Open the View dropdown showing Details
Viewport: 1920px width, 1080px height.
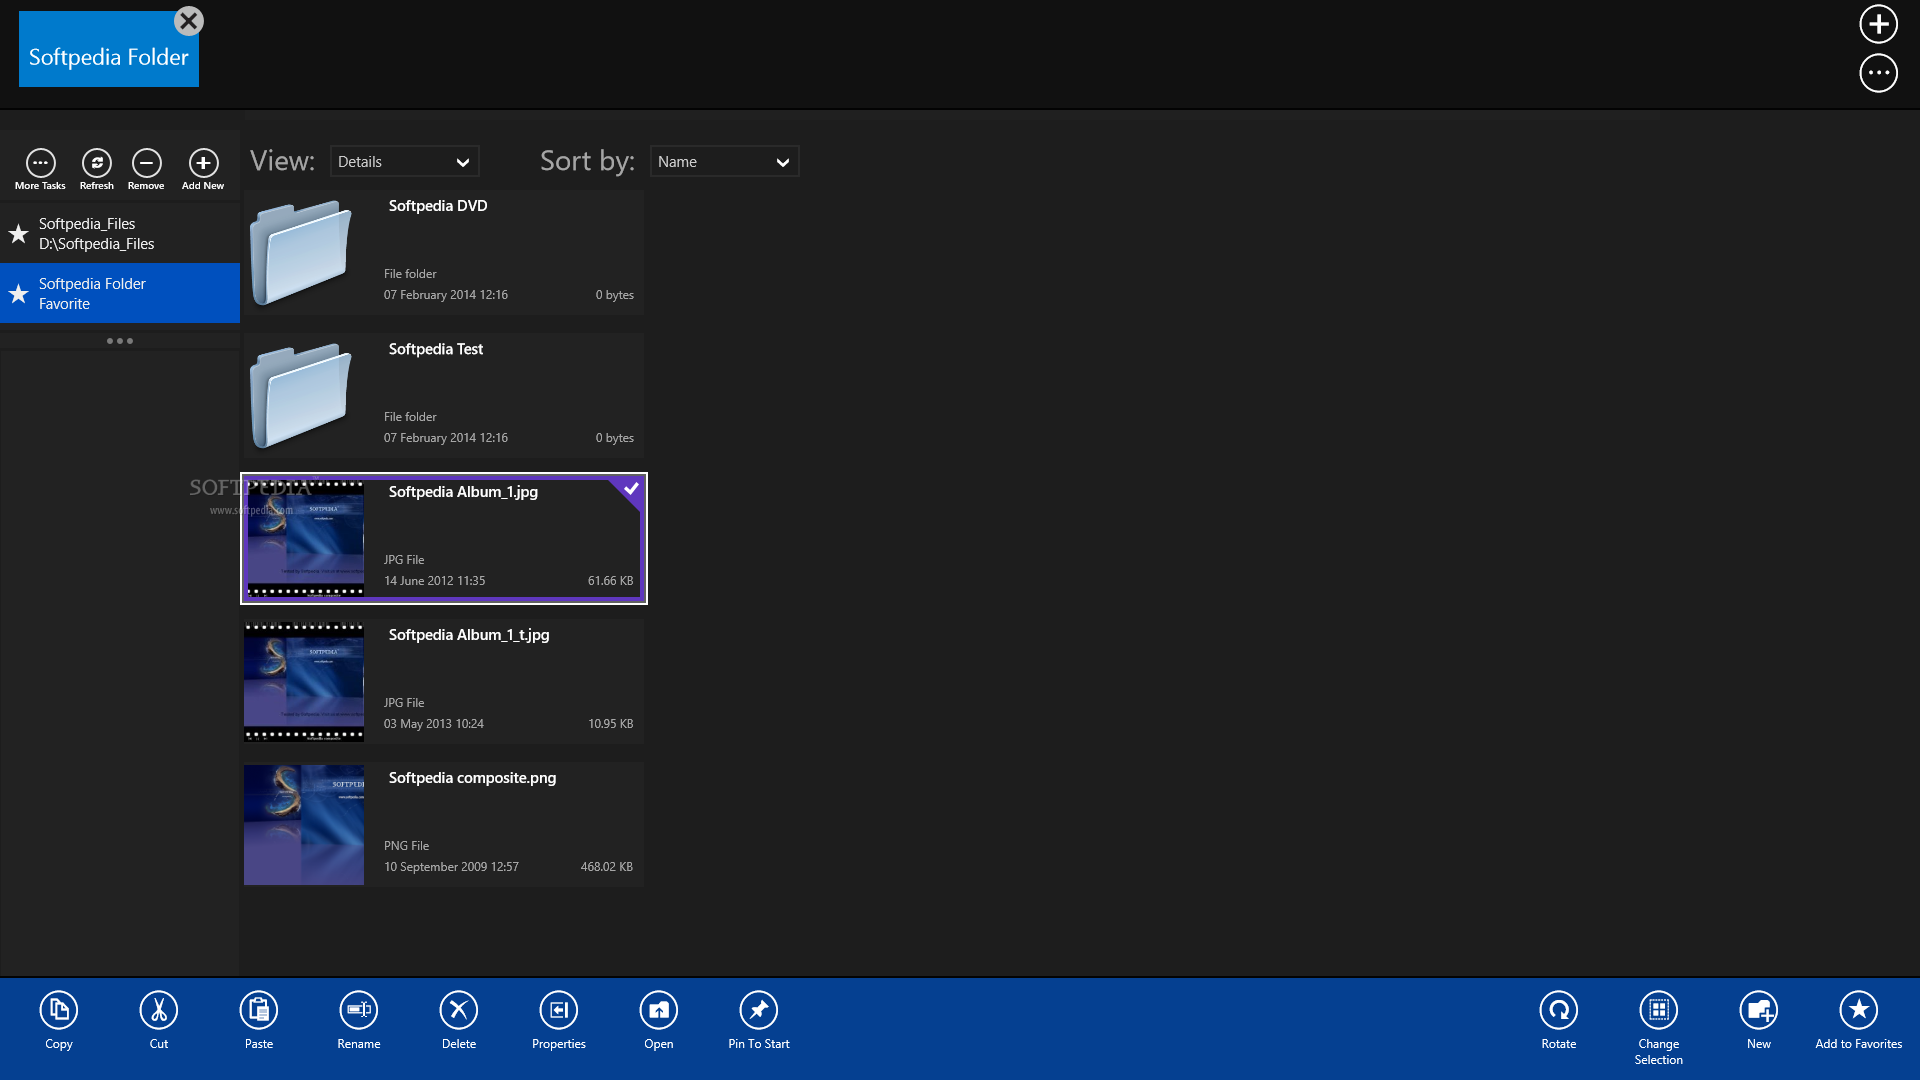(x=405, y=162)
